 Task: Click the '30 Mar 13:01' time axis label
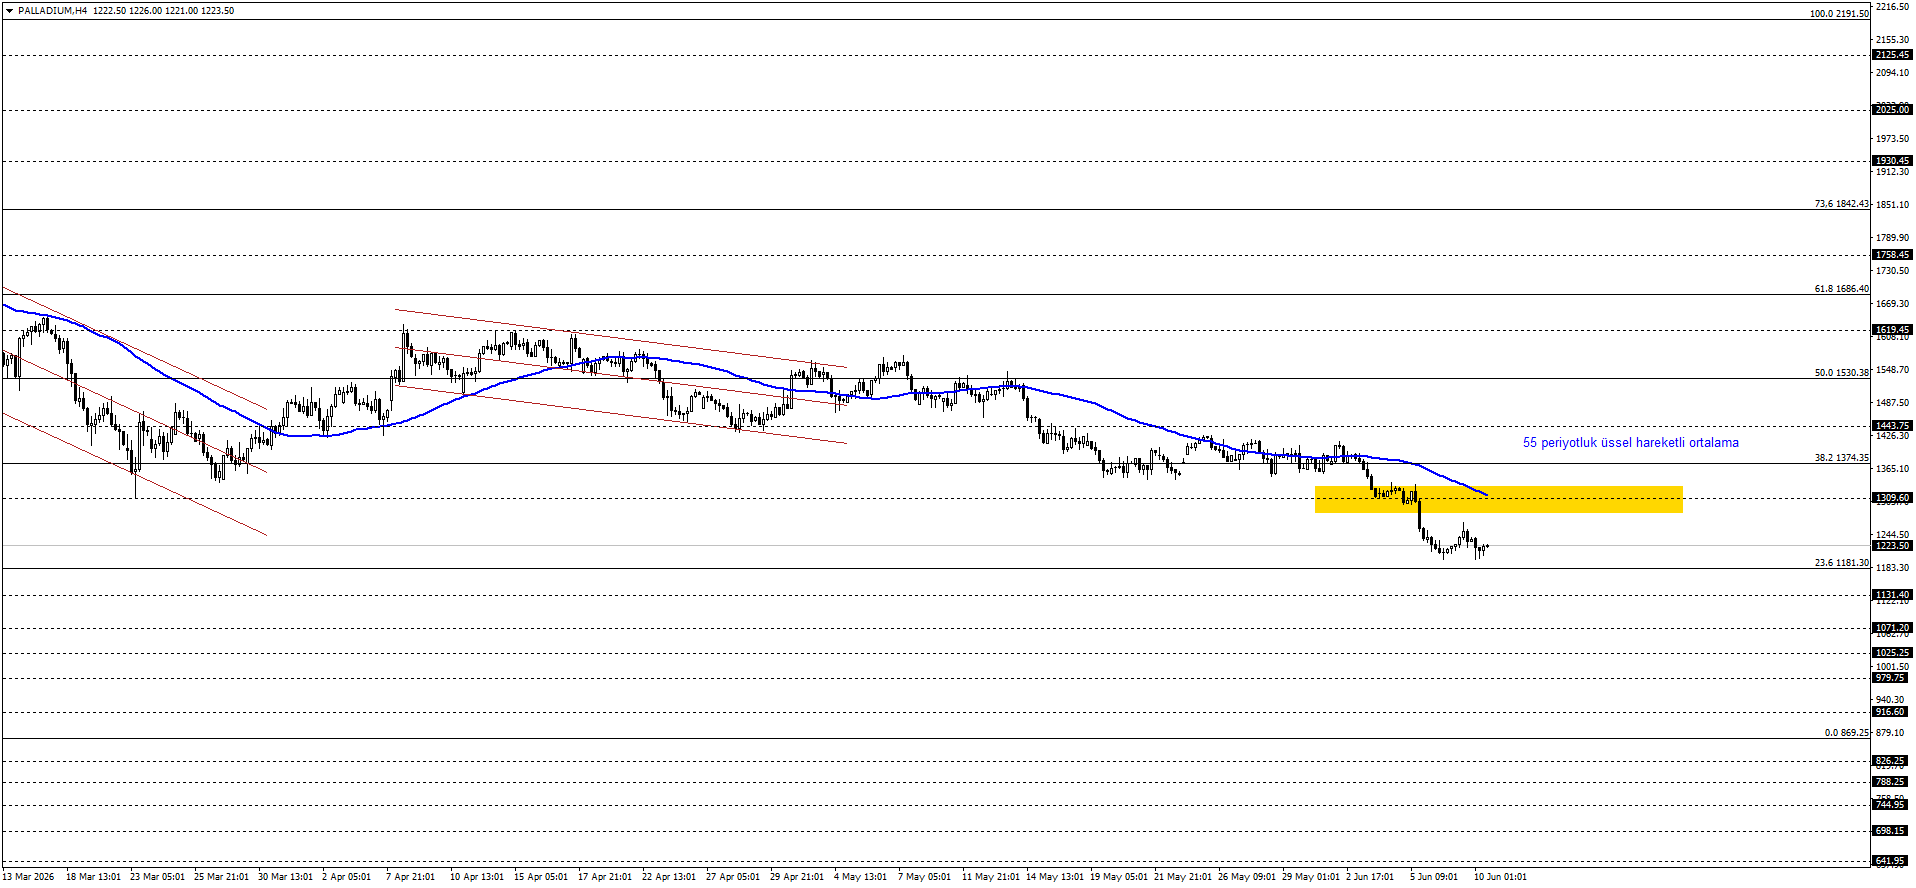pyautogui.click(x=285, y=877)
